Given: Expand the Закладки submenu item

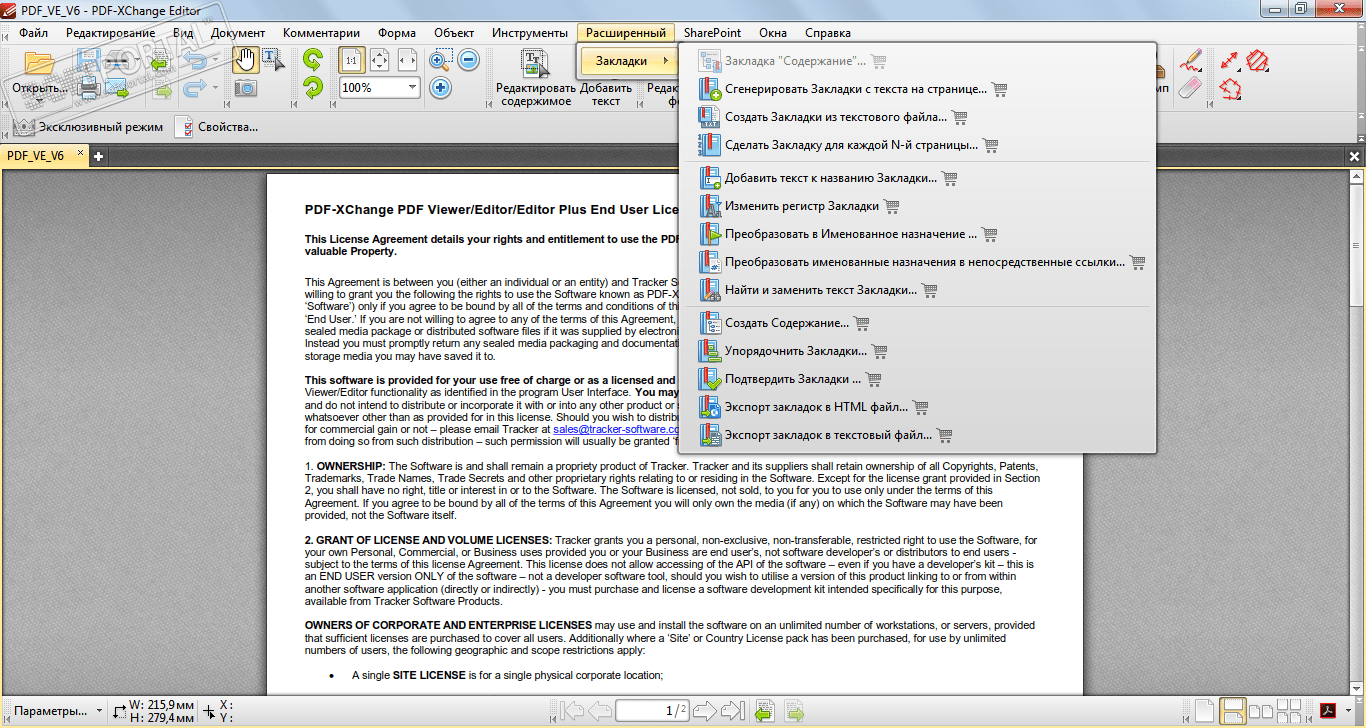Looking at the screenshot, I should click(x=629, y=61).
